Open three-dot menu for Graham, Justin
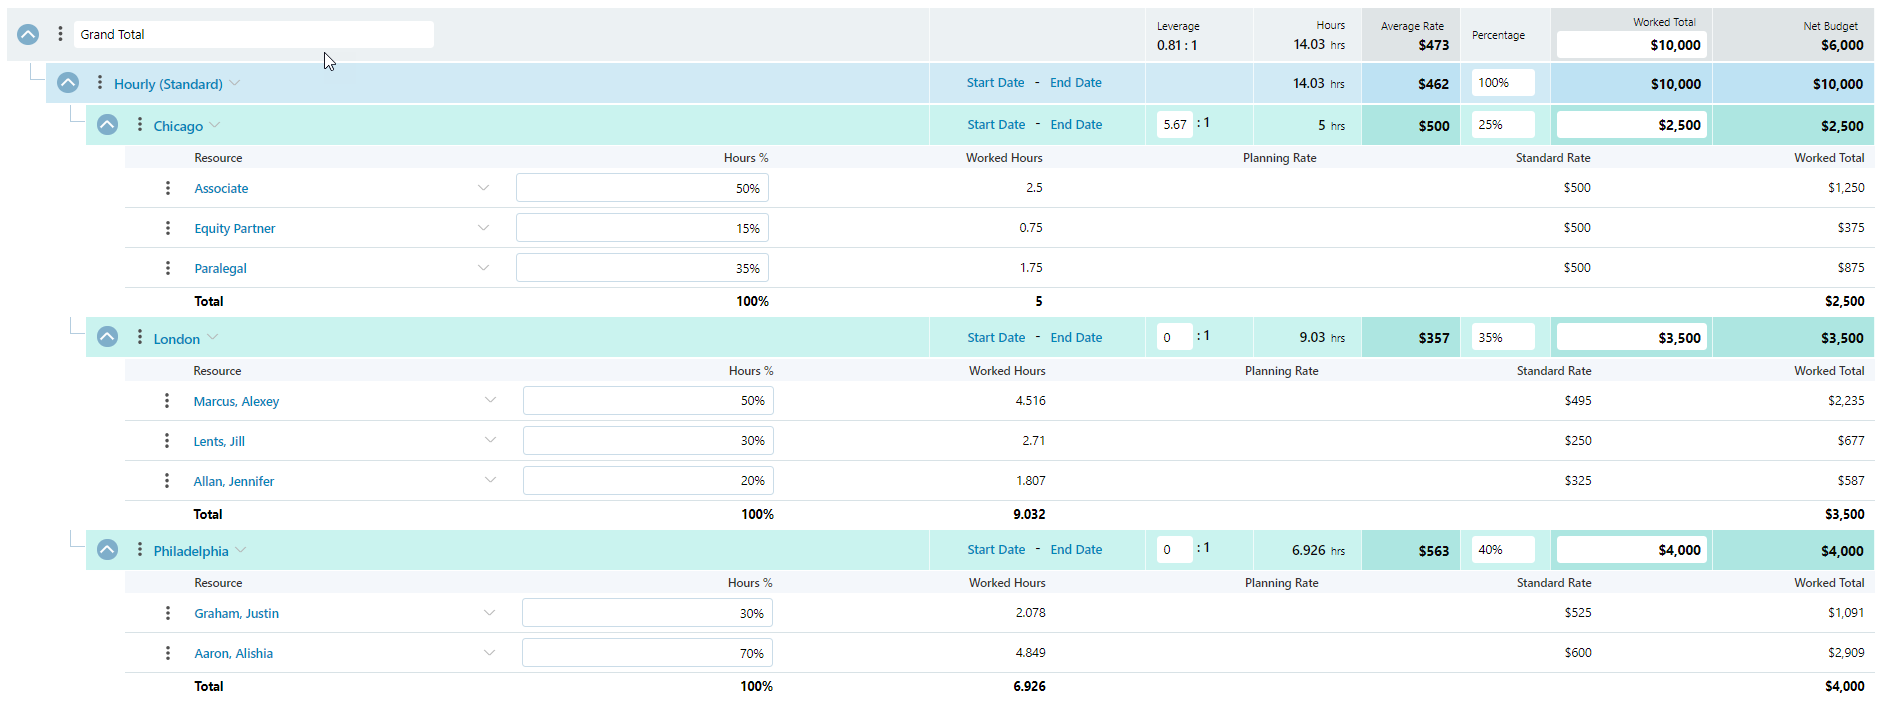The image size is (1885, 705). coord(167,613)
